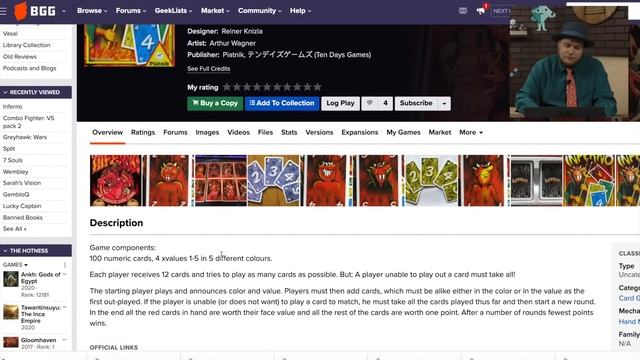Open artist Arthur Wagner link

click(233, 43)
